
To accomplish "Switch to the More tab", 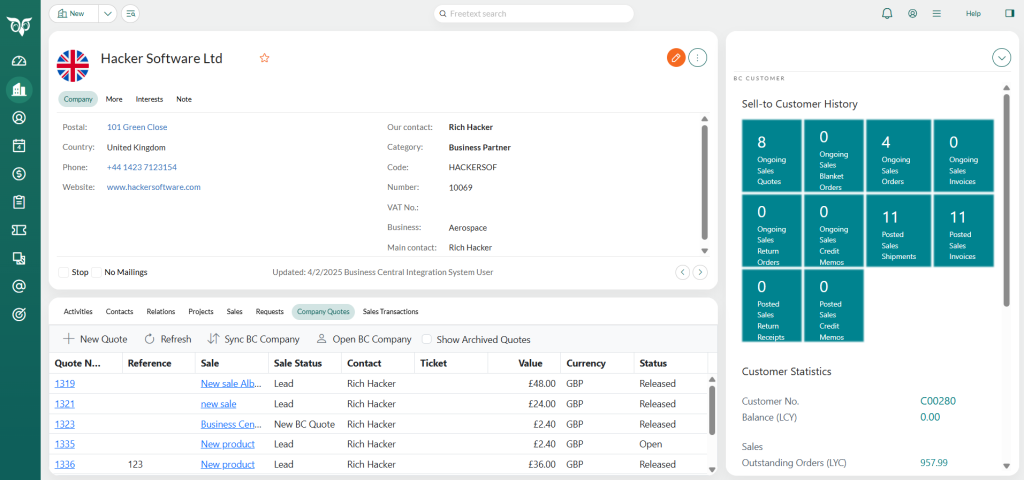I will tap(114, 99).
